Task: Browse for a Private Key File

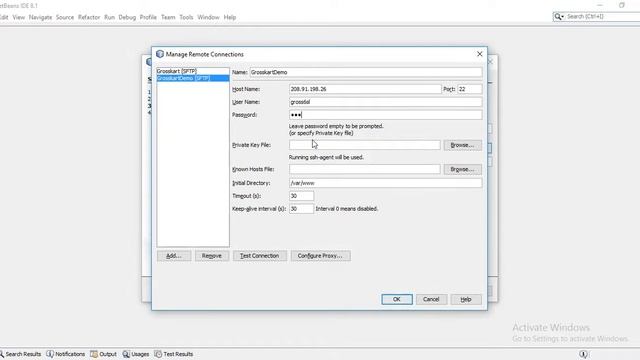Action: [x=462, y=145]
